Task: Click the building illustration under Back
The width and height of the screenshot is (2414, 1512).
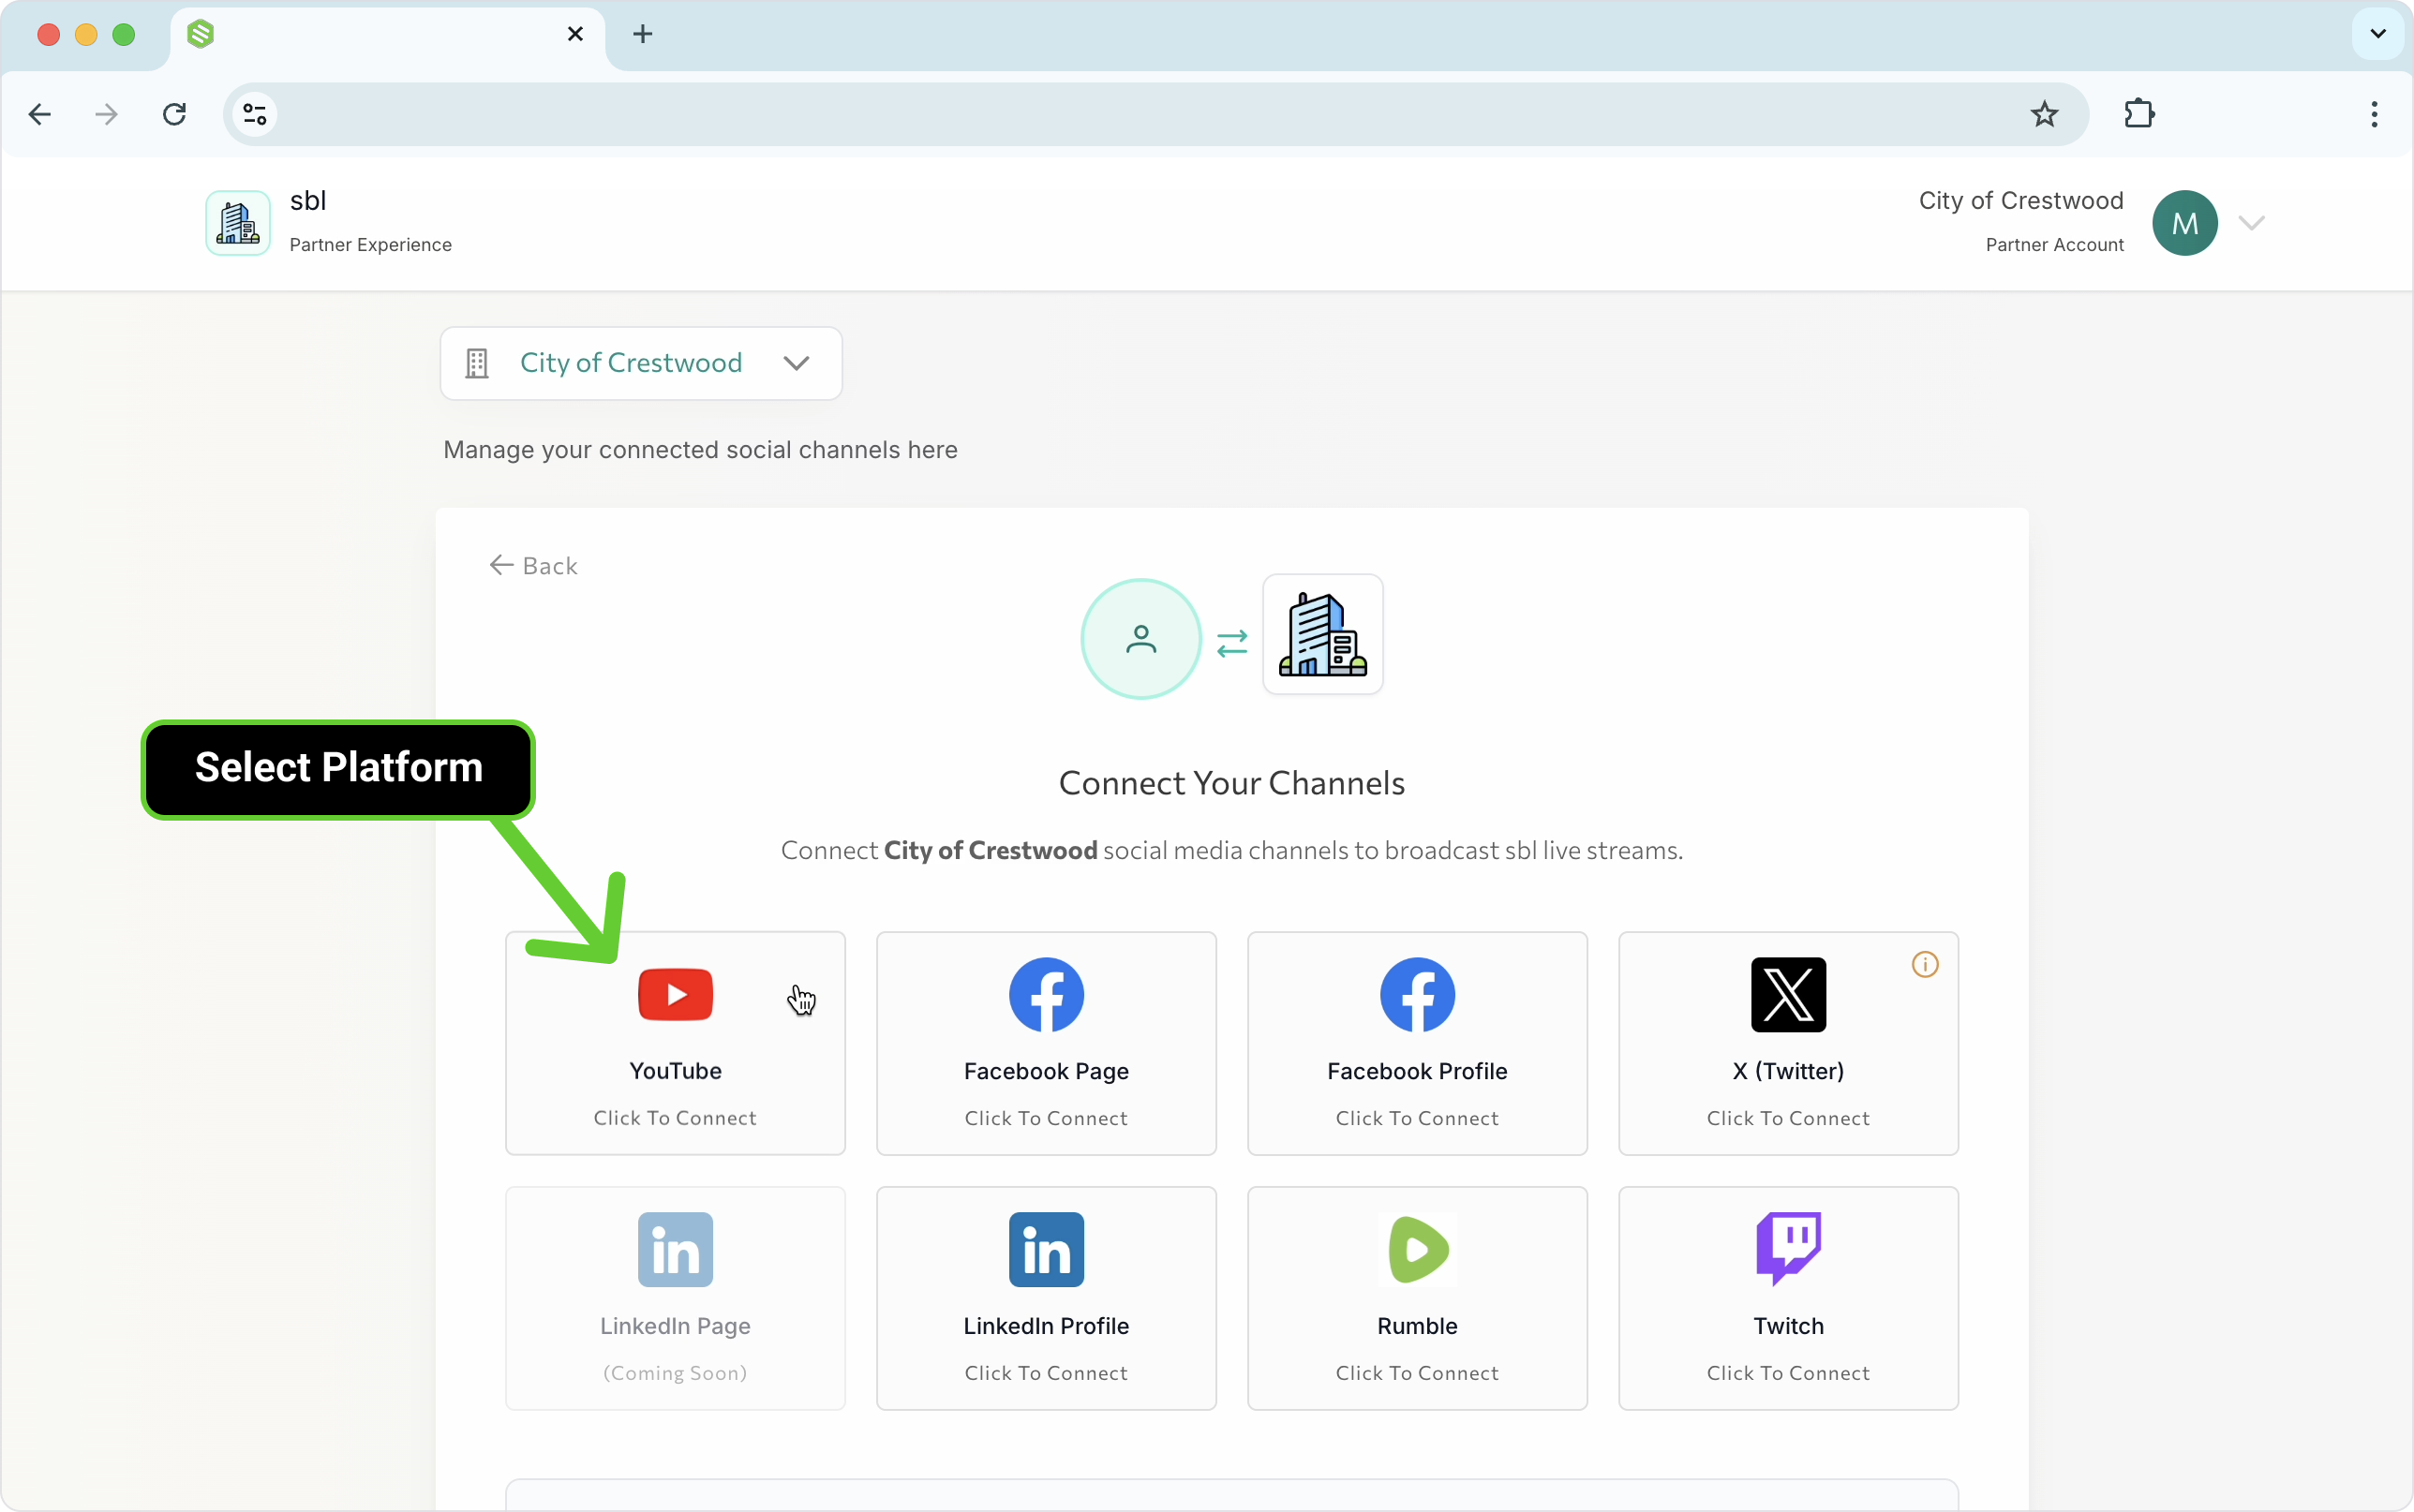Action: click(1323, 634)
